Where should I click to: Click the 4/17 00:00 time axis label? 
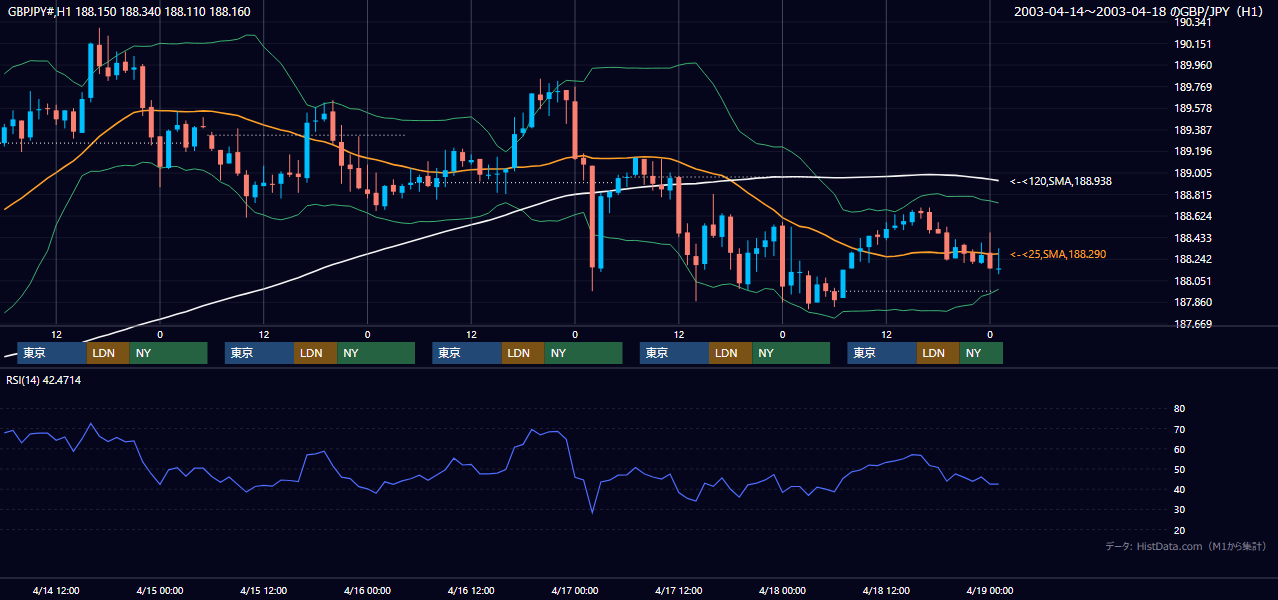tap(575, 590)
